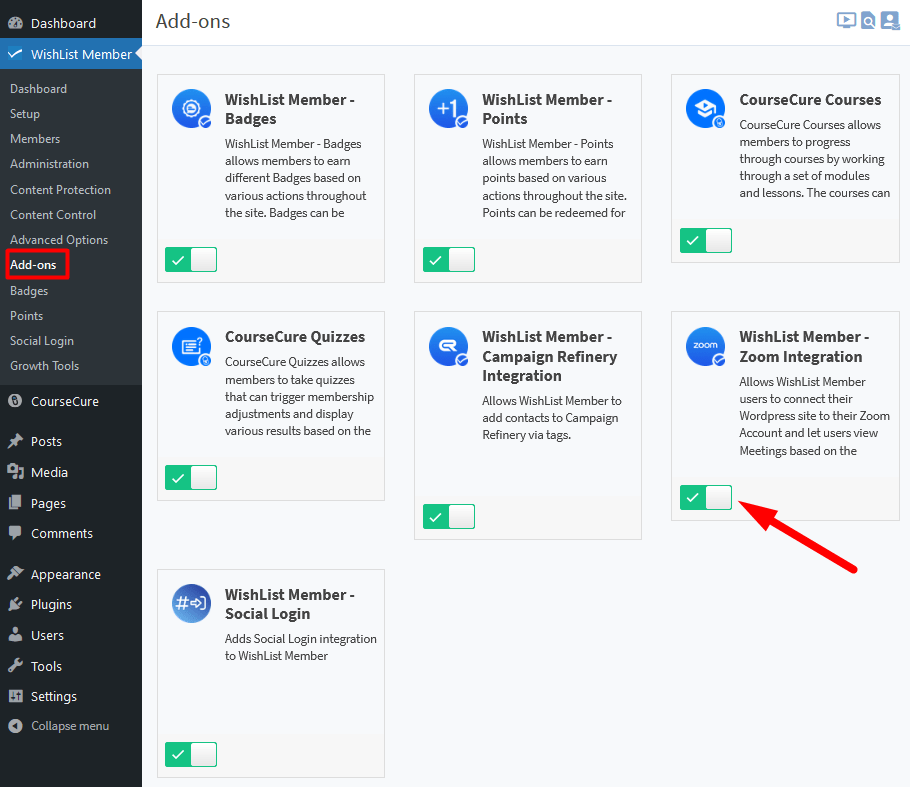The width and height of the screenshot is (910, 787).
Task: Click the Comments bubble icon
Action: click(16, 533)
